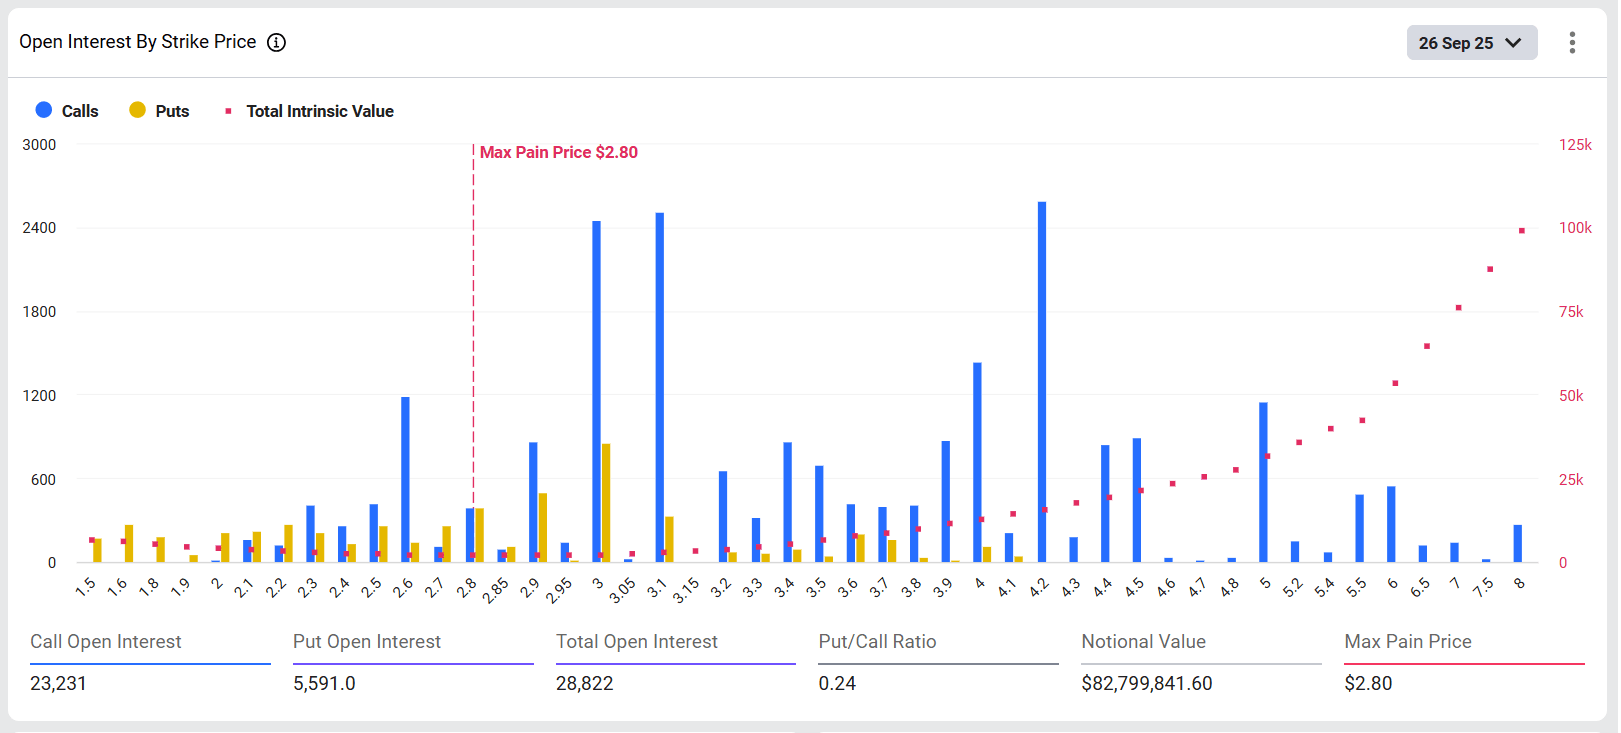Image resolution: width=1621 pixels, height=733 pixels.
Task: Click the yellow Puts legend dot
Action: pyautogui.click(x=138, y=110)
